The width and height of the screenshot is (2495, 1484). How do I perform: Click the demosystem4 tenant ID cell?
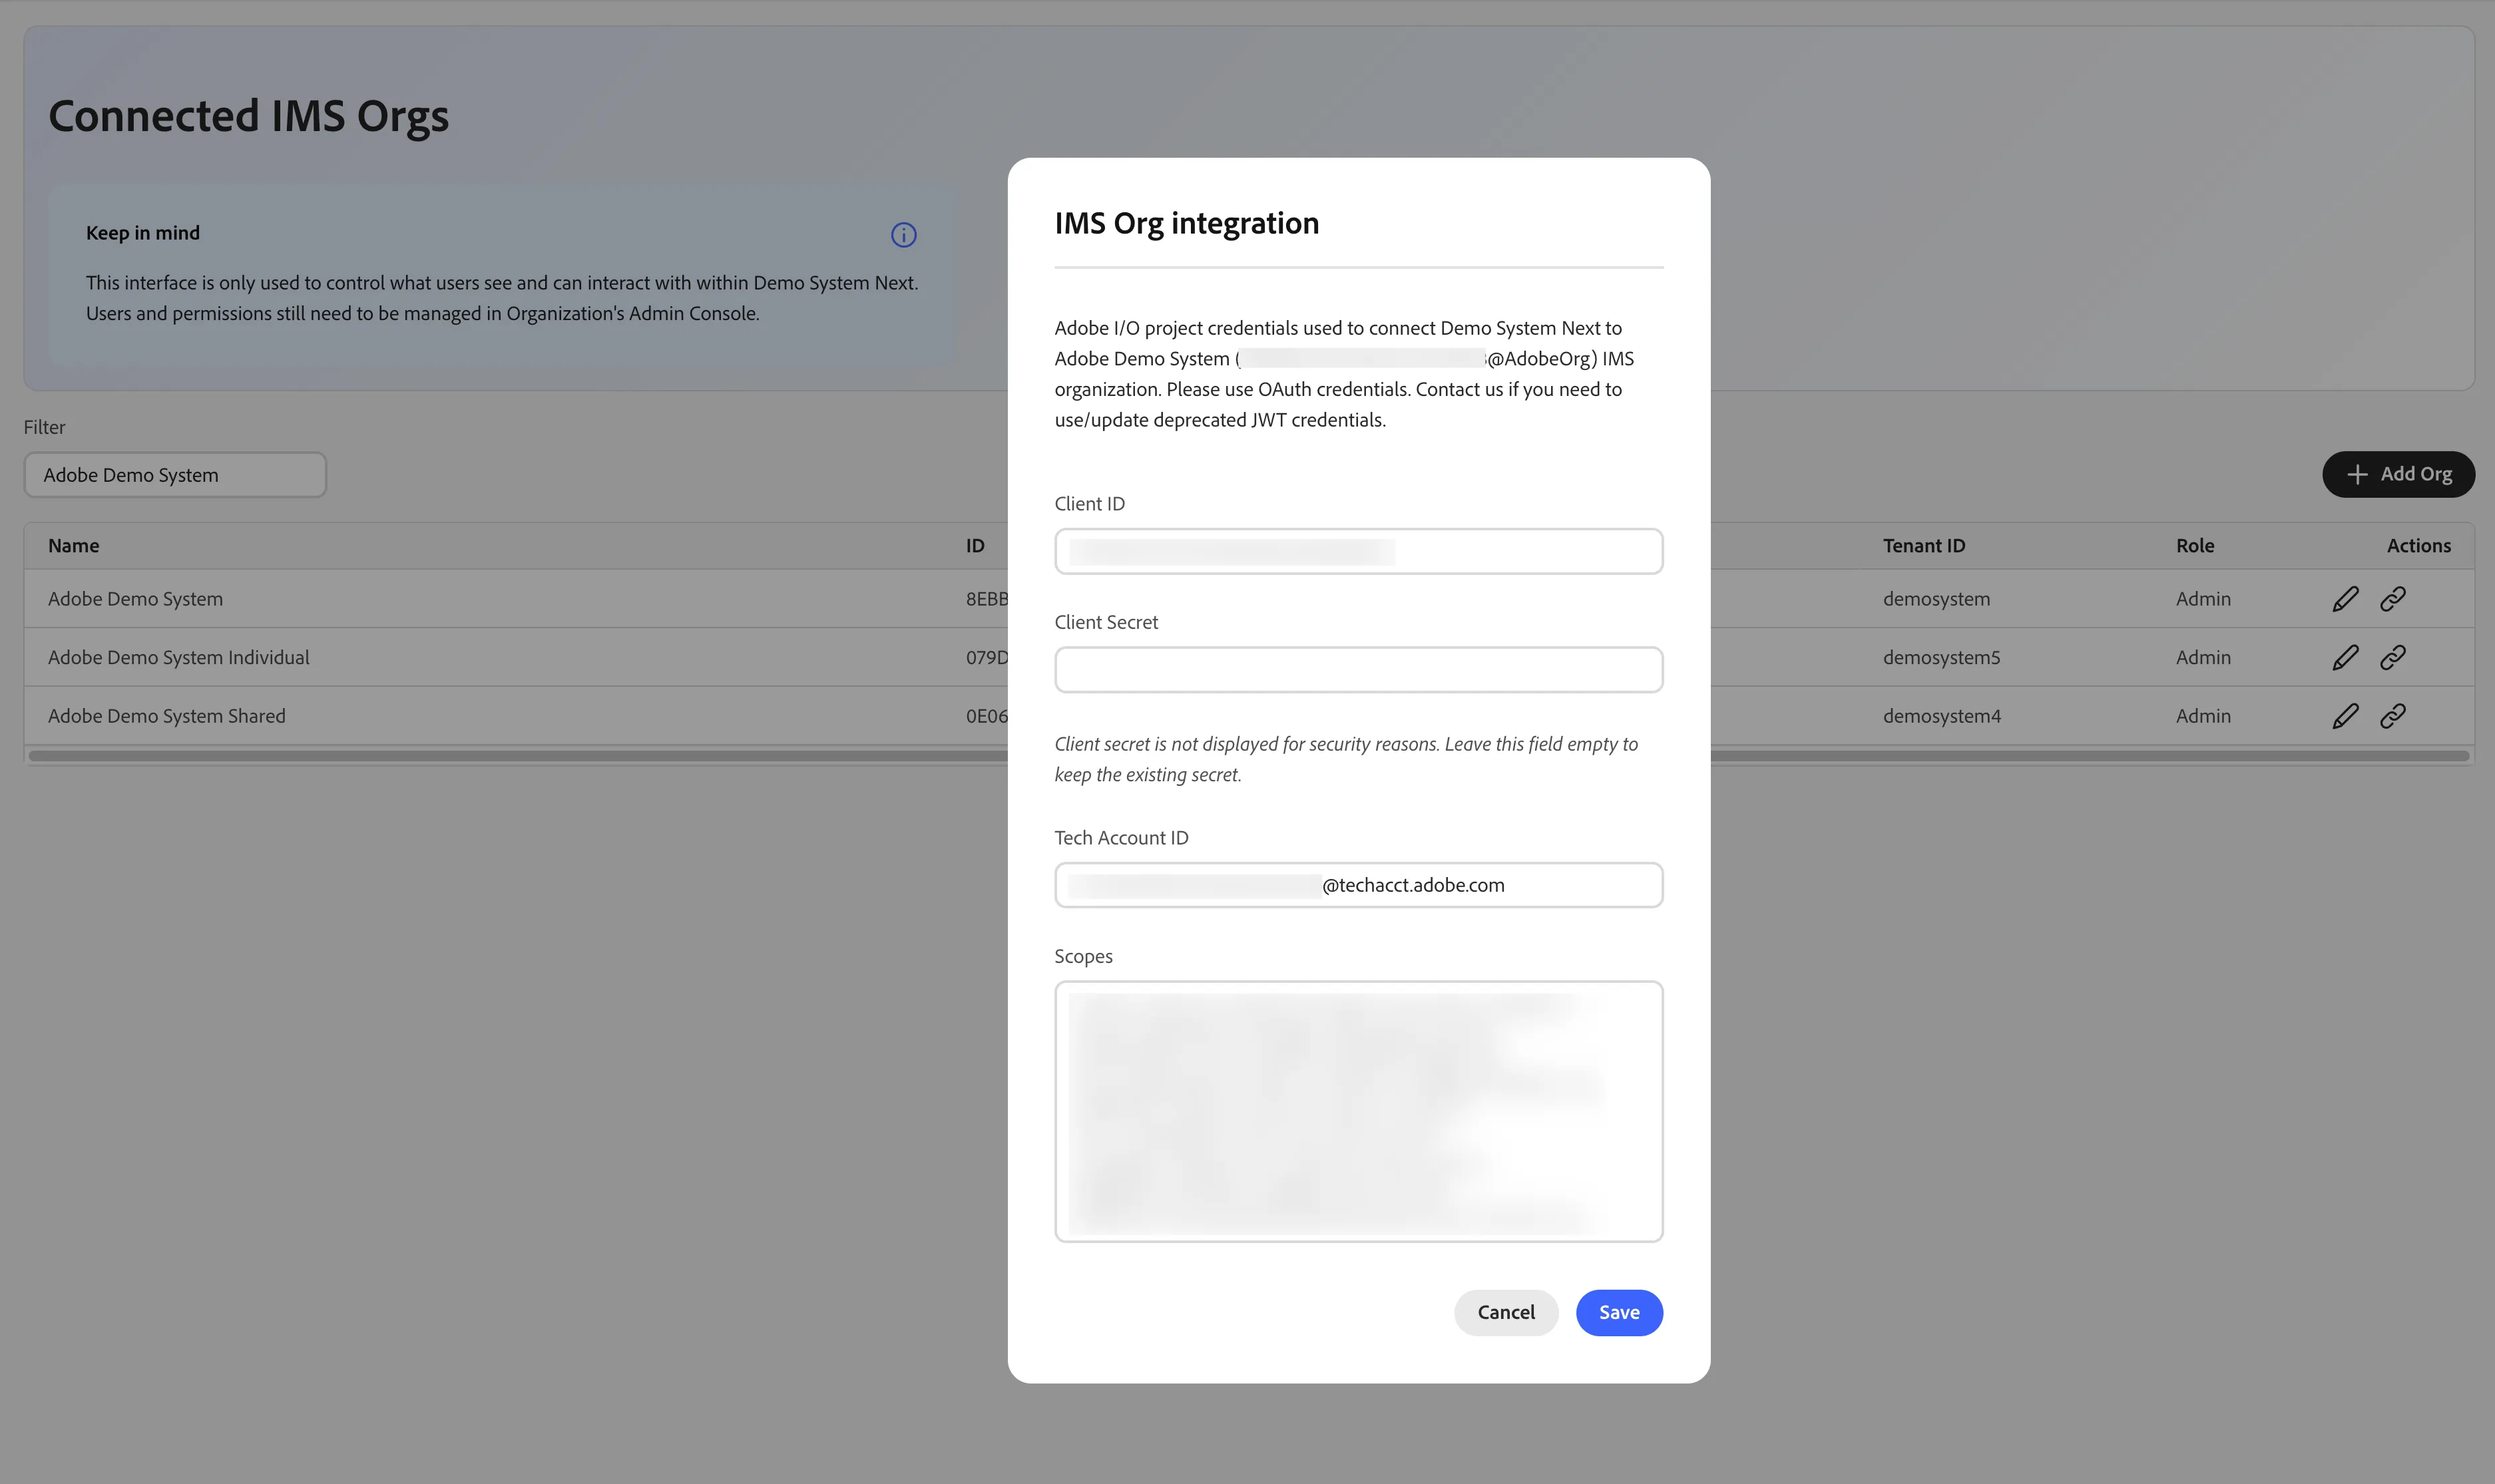pyautogui.click(x=1941, y=716)
